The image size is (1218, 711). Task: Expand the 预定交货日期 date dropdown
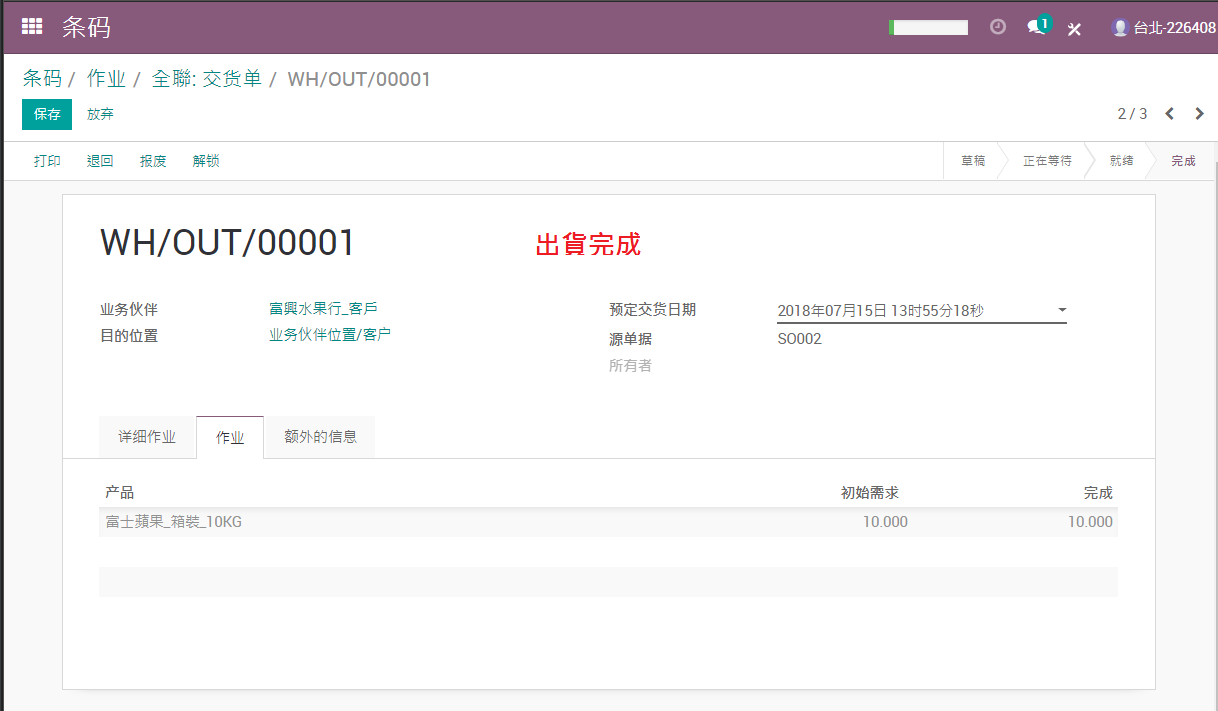coord(1062,311)
